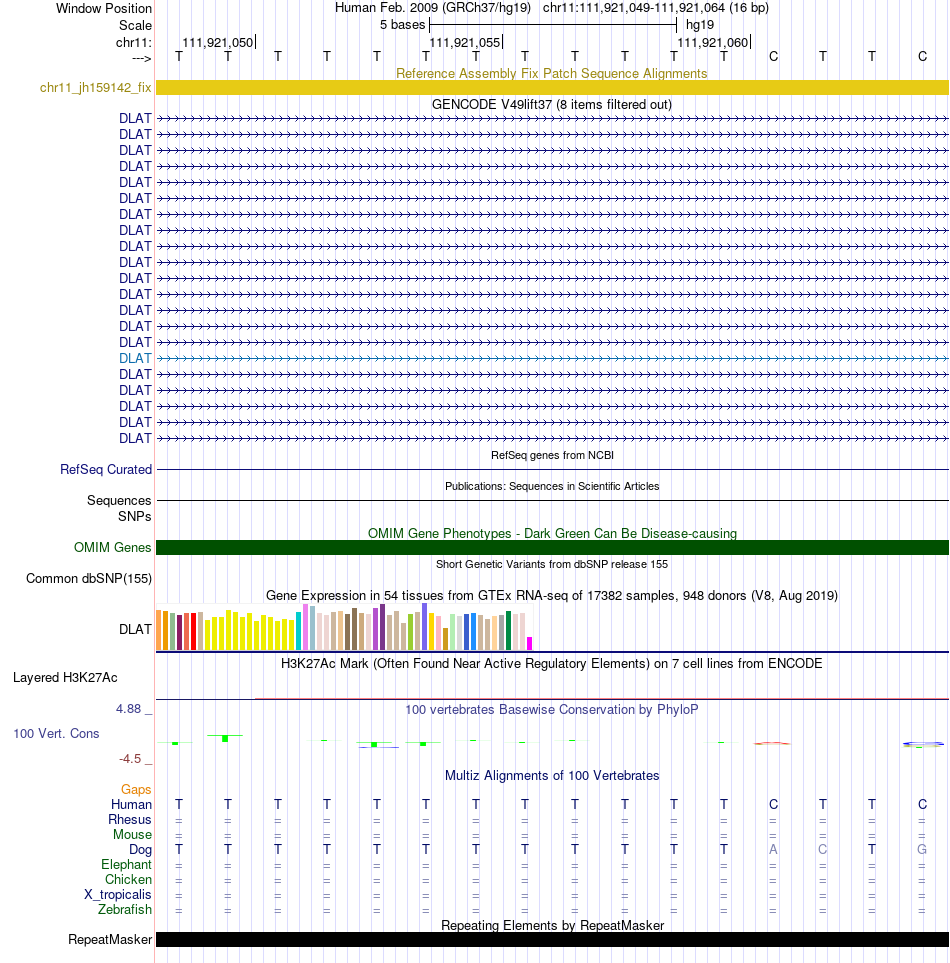This screenshot has height=963, width=950.
Task: Click 'Repeating Elements by RepeatMasker' title
Action: coord(552,926)
